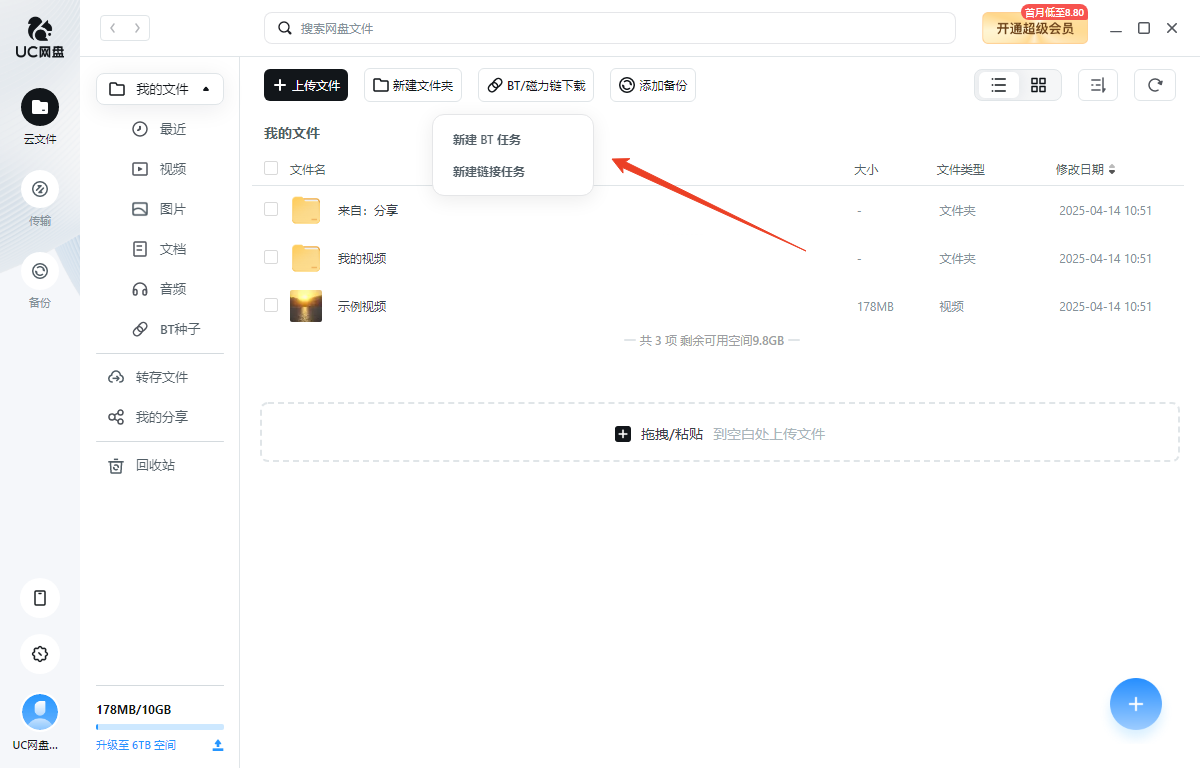Image resolution: width=1200 pixels, height=768 pixels.
Task: Open settings gear icon in sidebar
Action: (x=40, y=654)
